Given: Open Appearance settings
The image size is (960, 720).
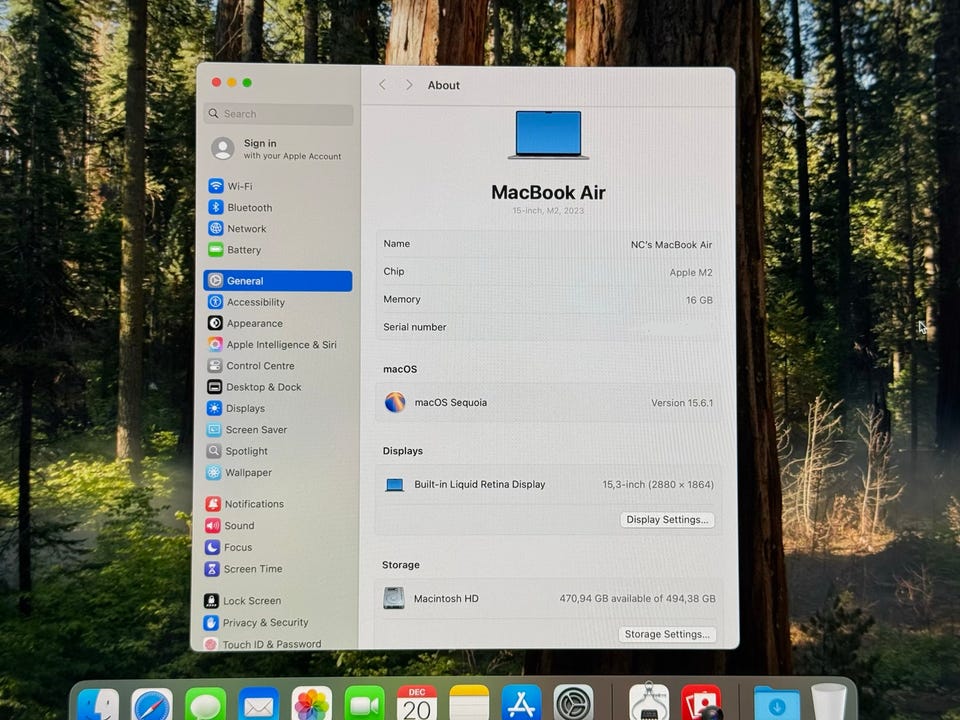Looking at the screenshot, I should point(245,323).
